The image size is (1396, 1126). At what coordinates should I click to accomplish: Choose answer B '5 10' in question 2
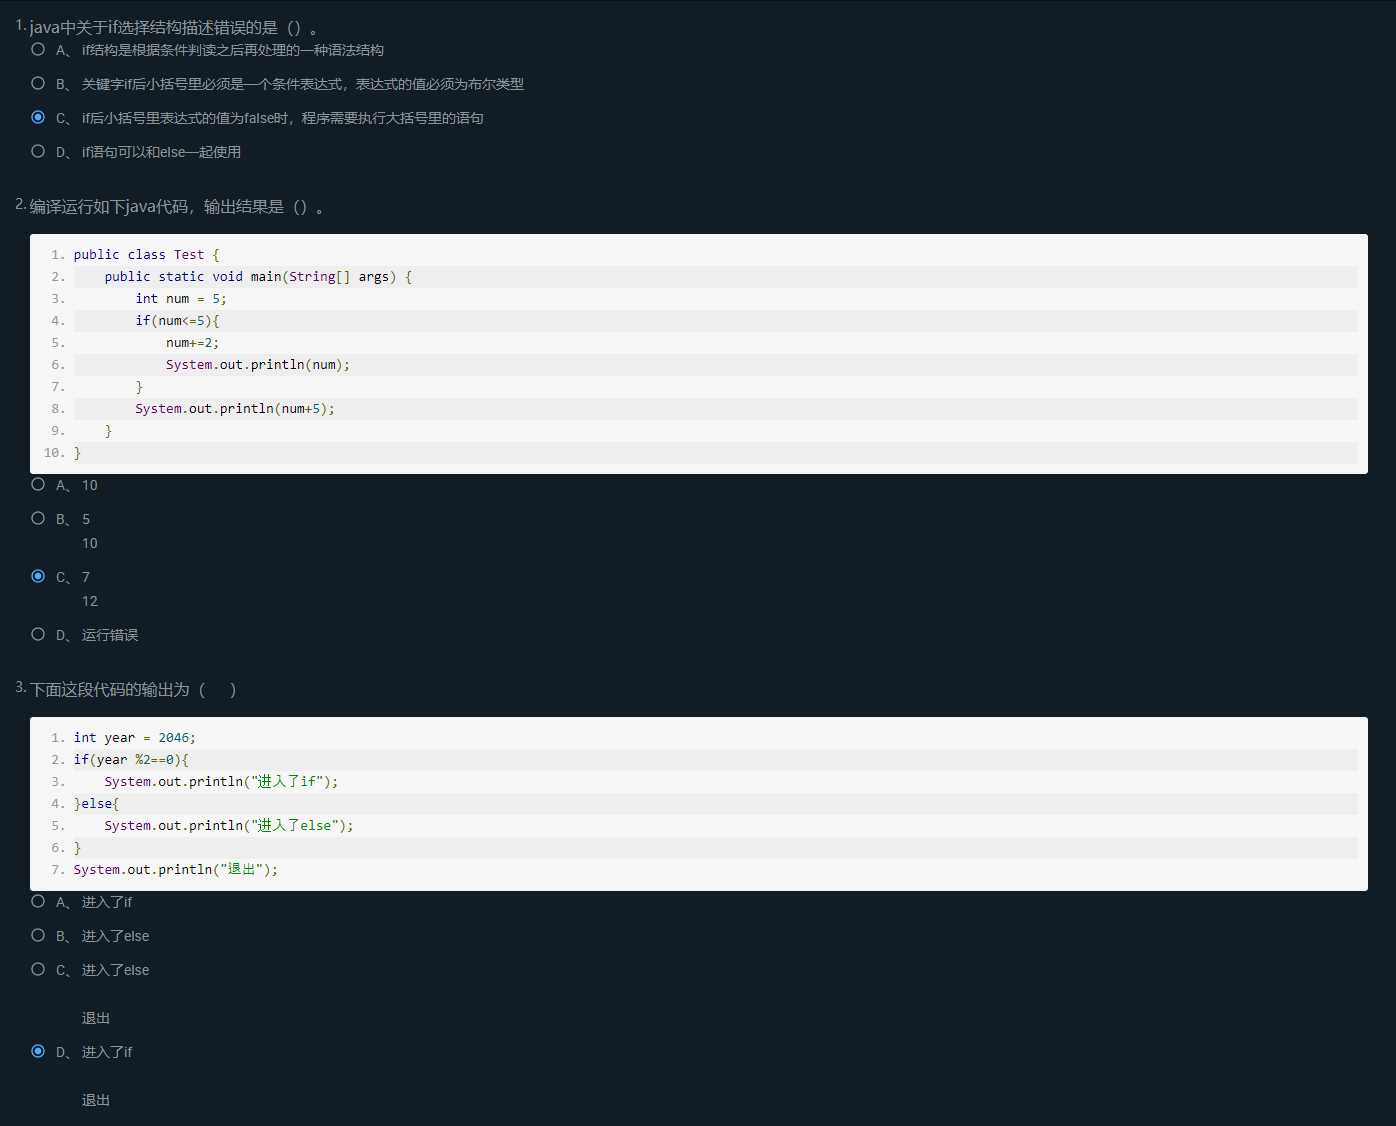tap(38, 518)
